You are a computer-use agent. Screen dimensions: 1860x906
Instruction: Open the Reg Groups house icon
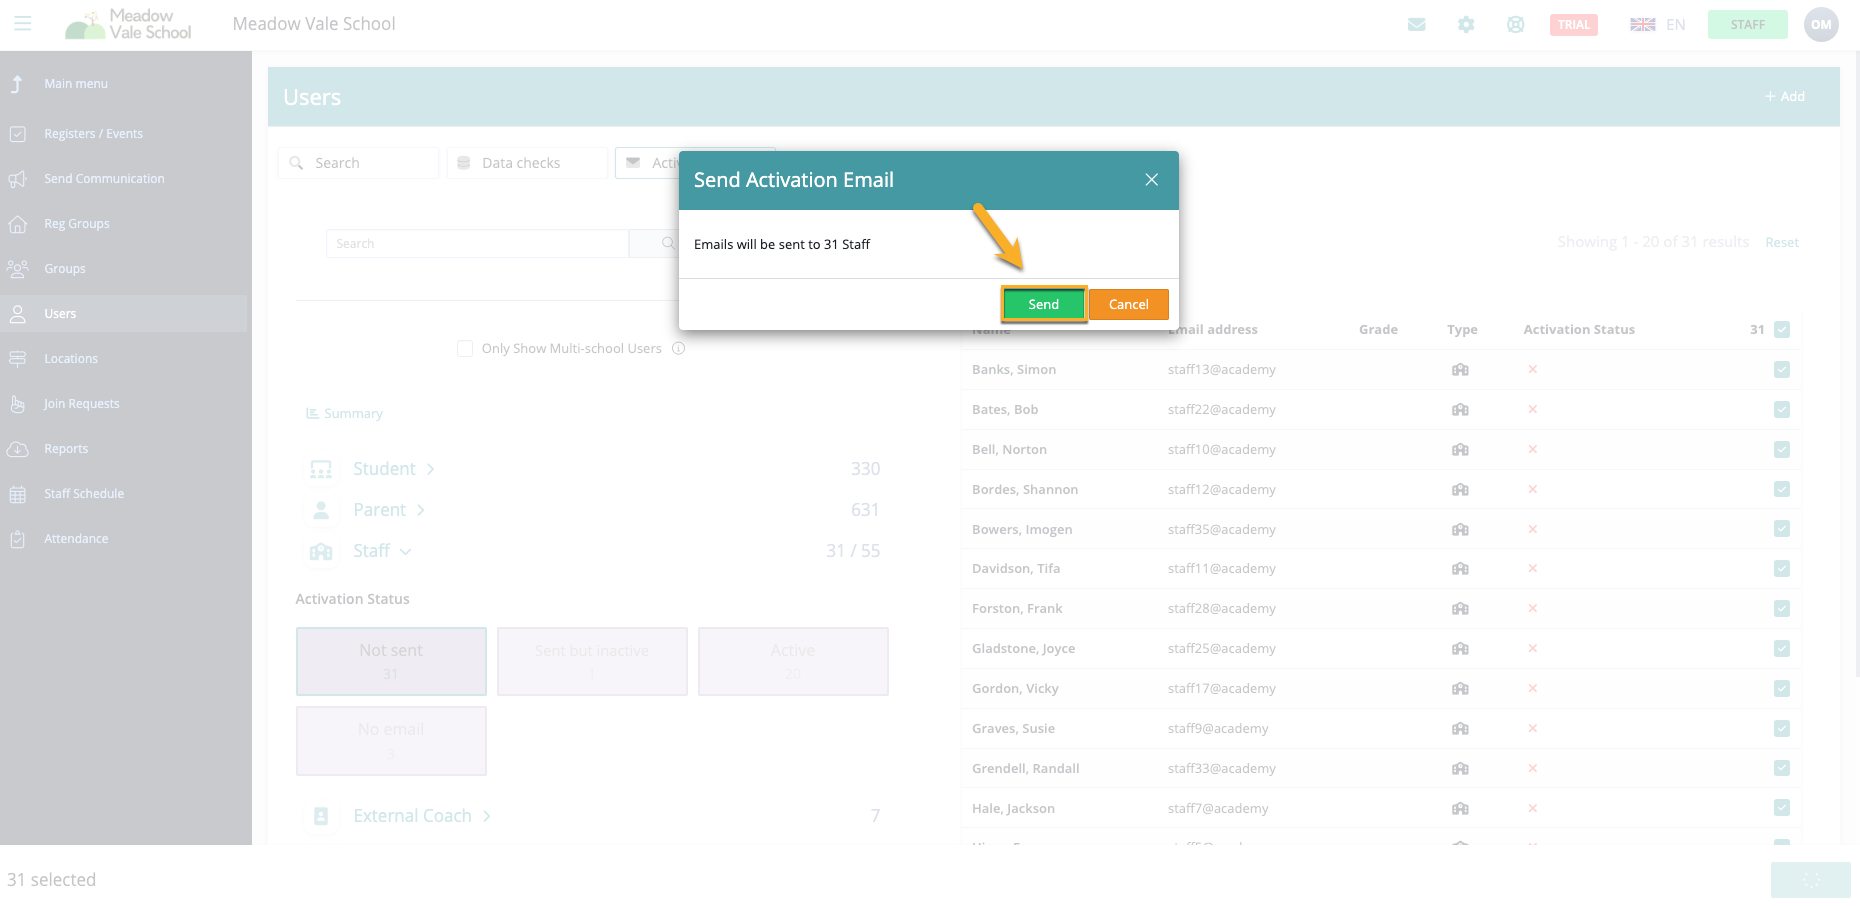(x=19, y=223)
